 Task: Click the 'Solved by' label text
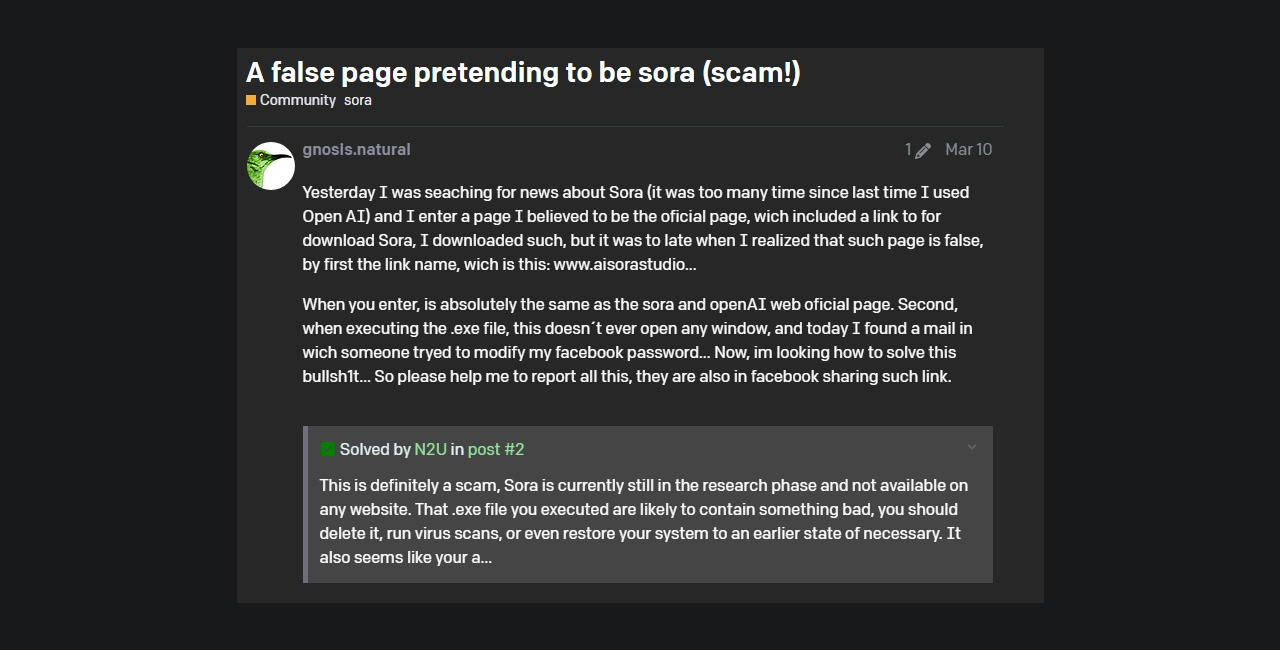tap(375, 449)
